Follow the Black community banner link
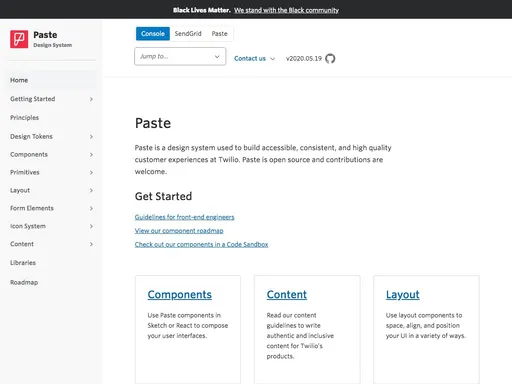 coord(286,10)
